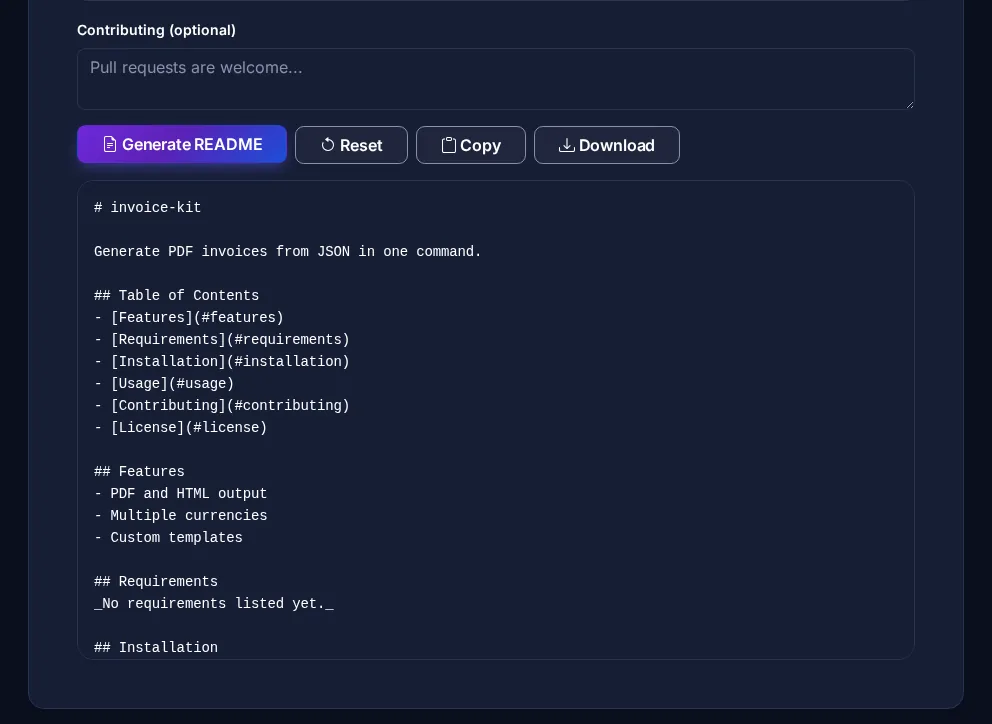Image resolution: width=992 pixels, height=724 pixels.
Task: Click the '## Requirements' heading line
Action: pos(156,582)
